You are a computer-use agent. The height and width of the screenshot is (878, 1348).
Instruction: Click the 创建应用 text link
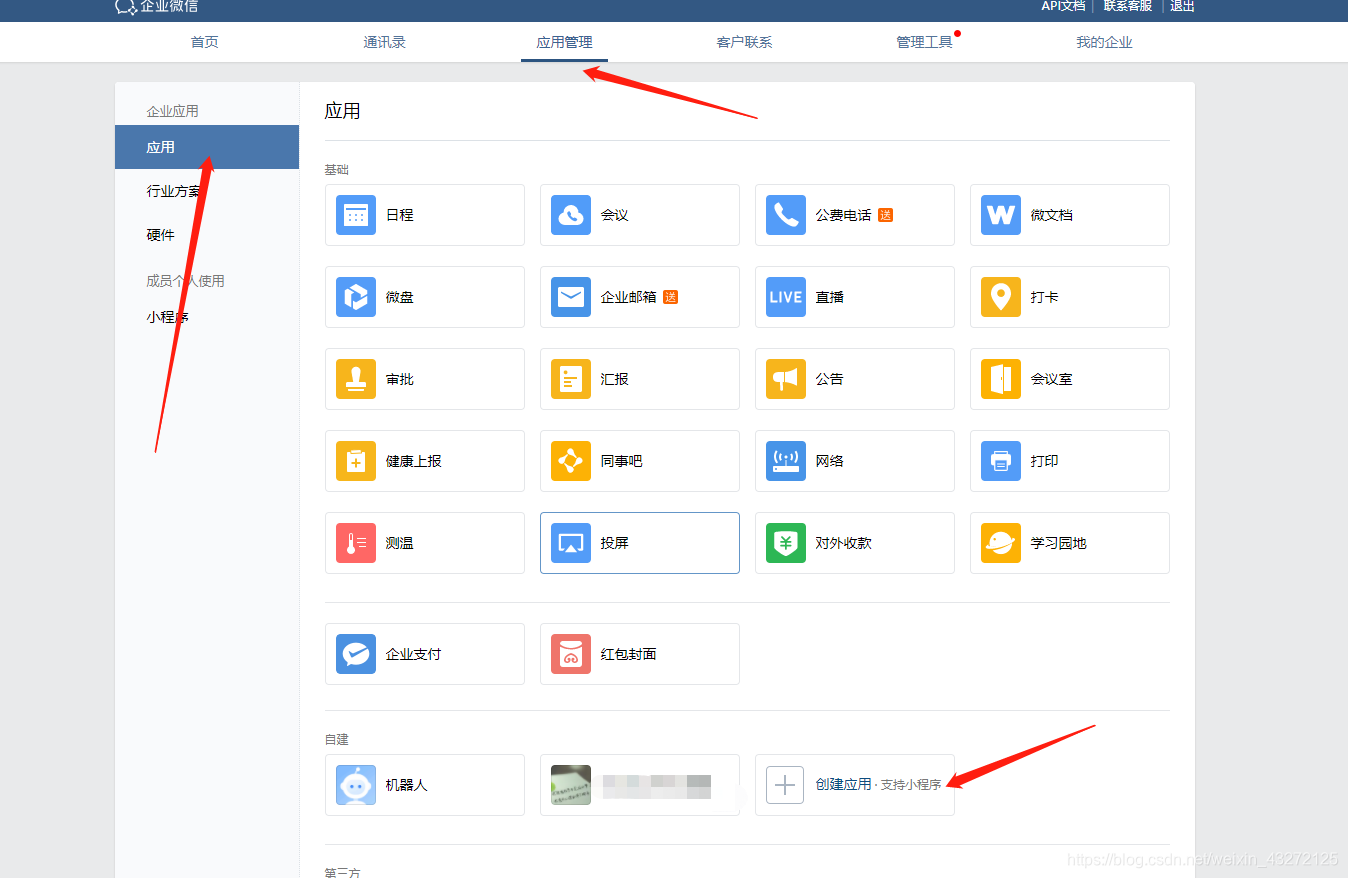[x=843, y=785]
